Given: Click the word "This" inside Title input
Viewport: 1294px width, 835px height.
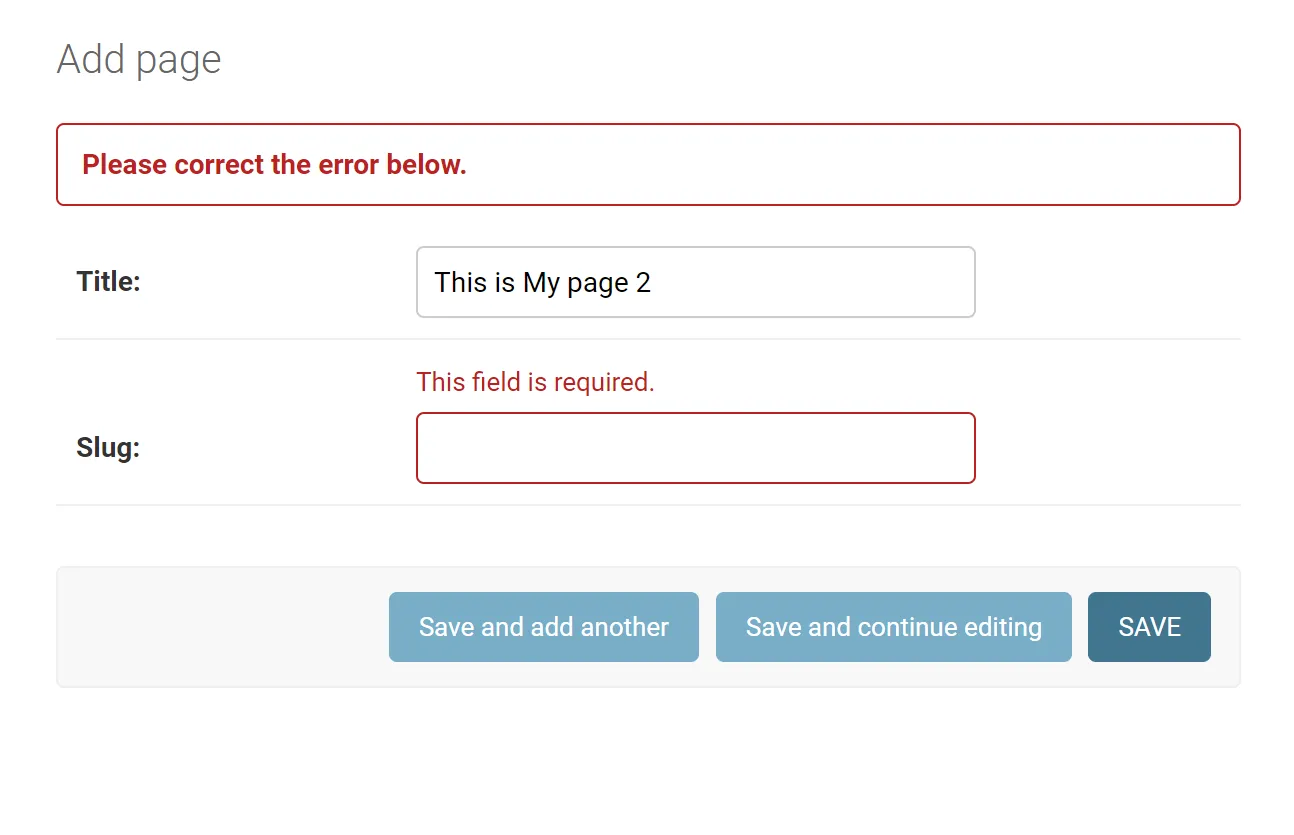Looking at the screenshot, I should pos(460,283).
